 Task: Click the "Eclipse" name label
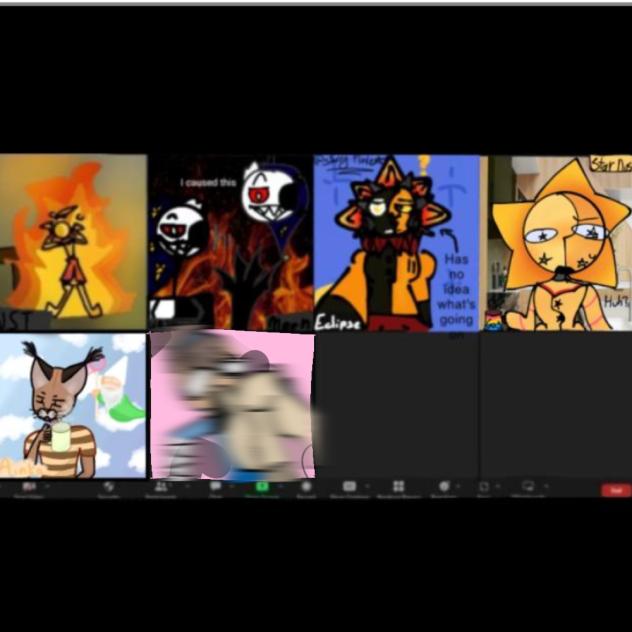click(x=337, y=323)
